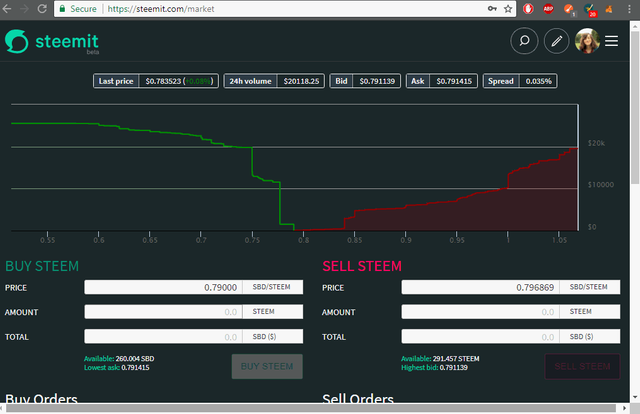This screenshot has width=640, height=414.
Task: Click the orange extension with badge 1
Action: [569, 9]
